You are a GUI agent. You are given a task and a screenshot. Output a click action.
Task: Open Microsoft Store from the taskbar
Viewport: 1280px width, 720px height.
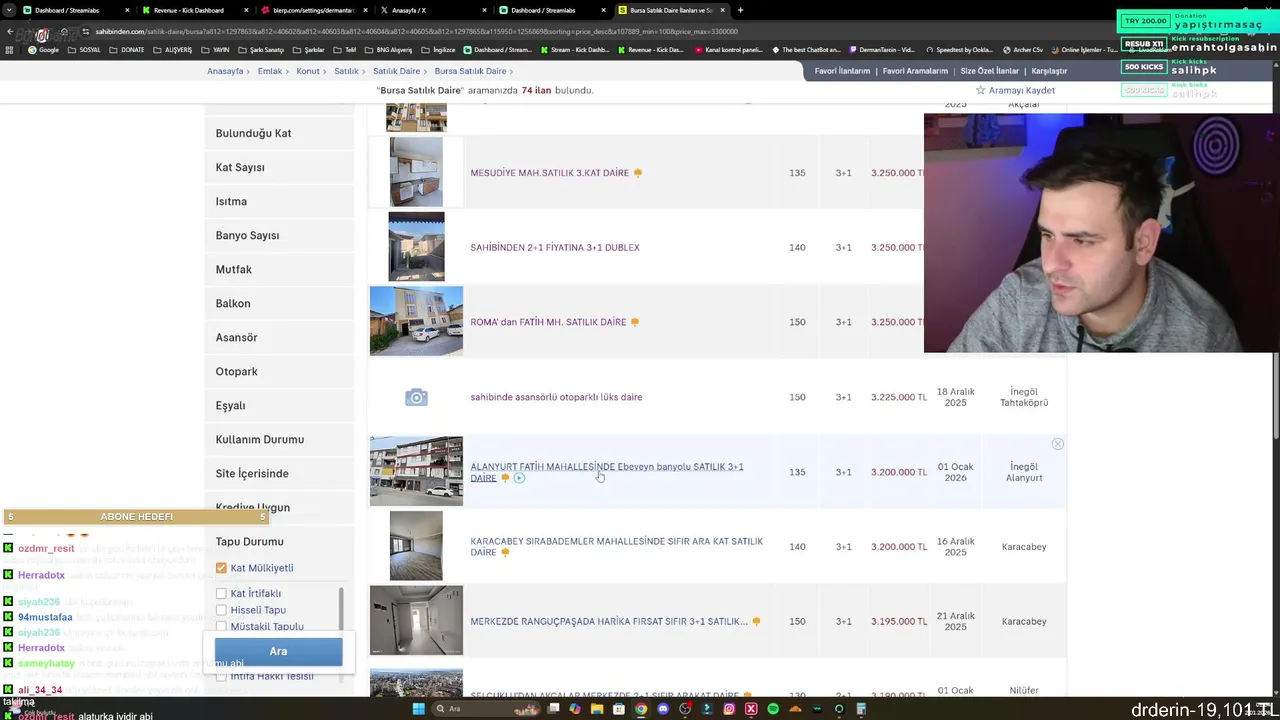click(619, 709)
